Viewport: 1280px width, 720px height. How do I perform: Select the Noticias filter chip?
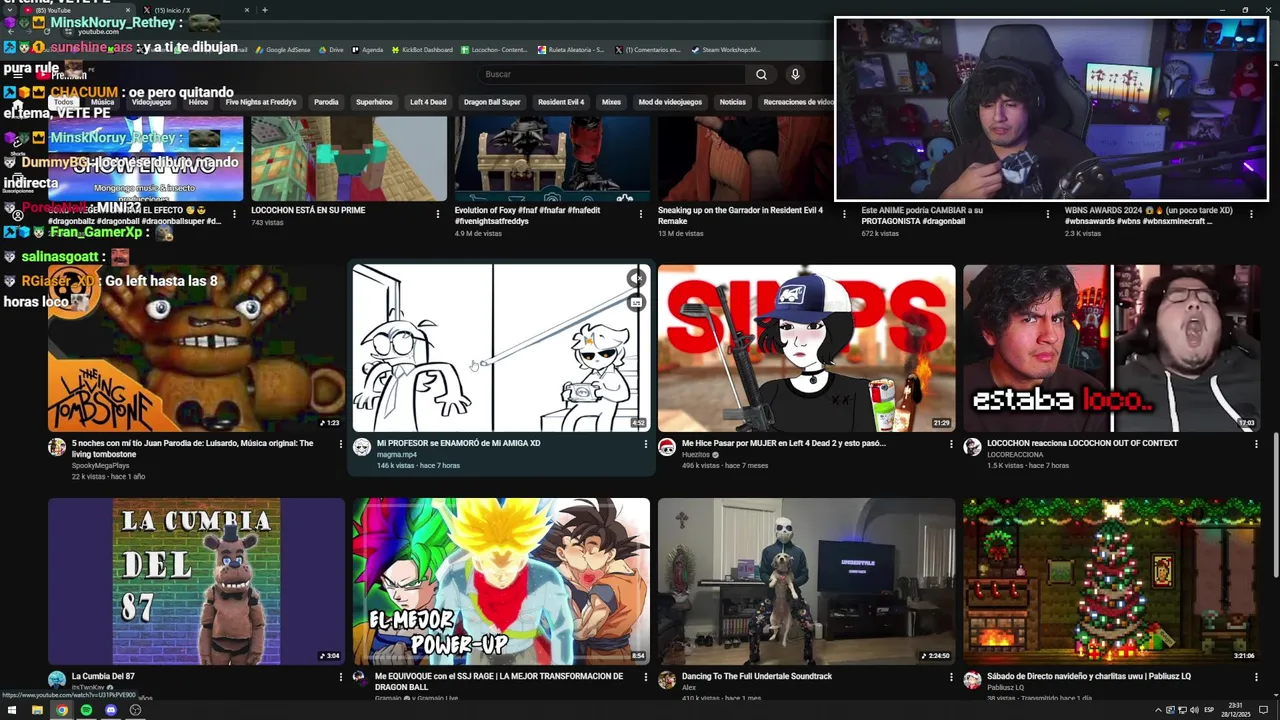733,102
